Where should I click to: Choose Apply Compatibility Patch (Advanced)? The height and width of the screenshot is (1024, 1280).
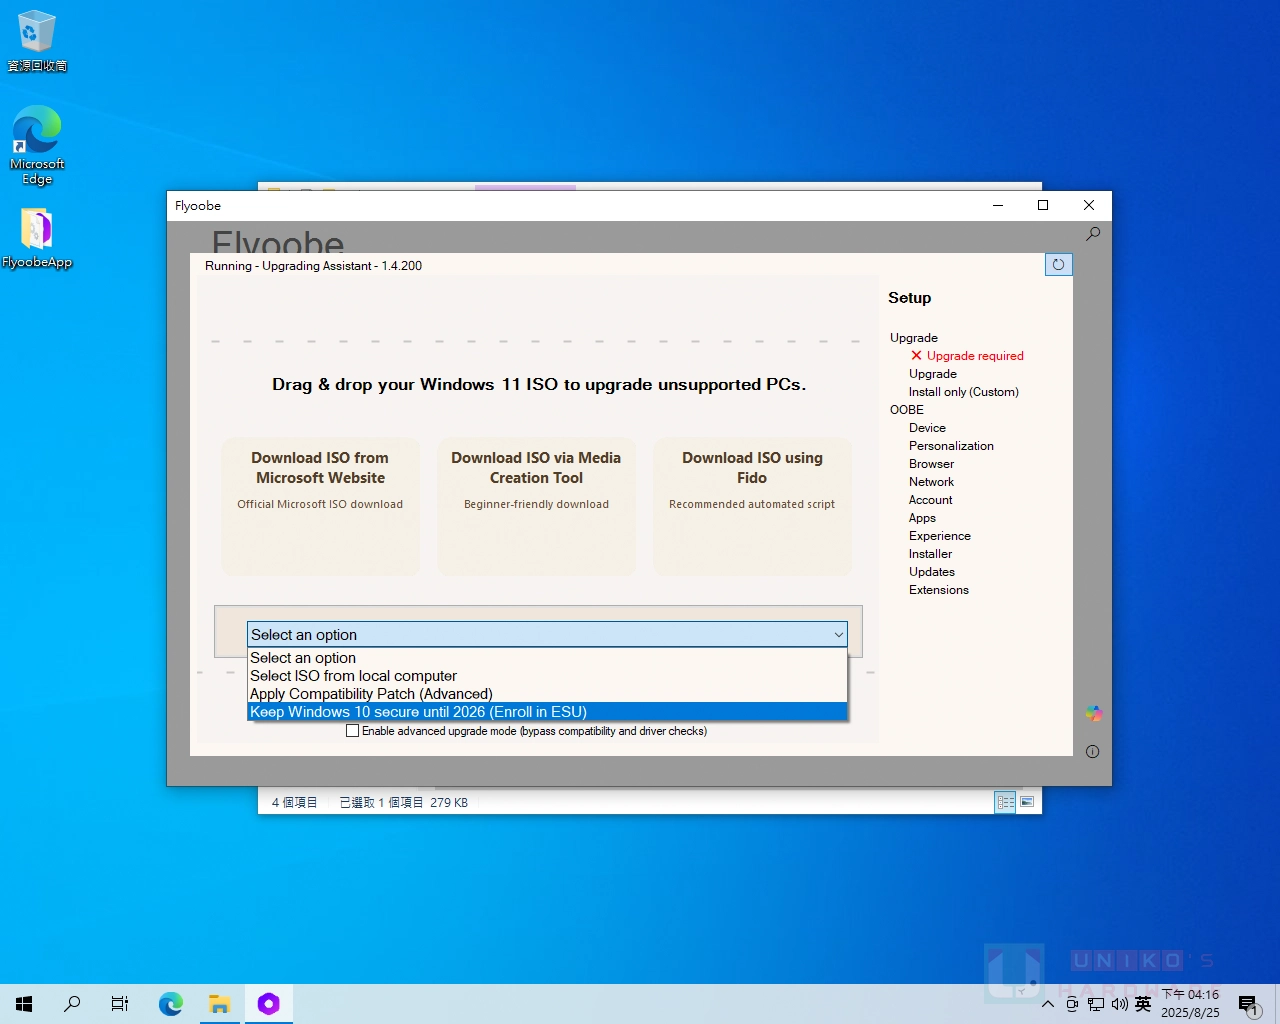(547, 694)
